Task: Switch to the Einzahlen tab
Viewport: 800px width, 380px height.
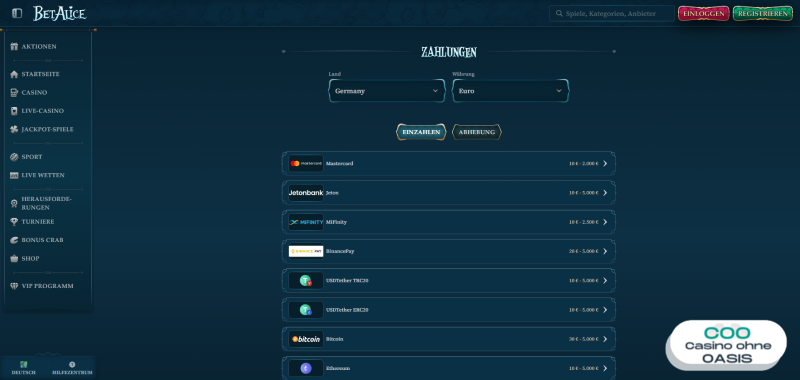Action: 421,132
